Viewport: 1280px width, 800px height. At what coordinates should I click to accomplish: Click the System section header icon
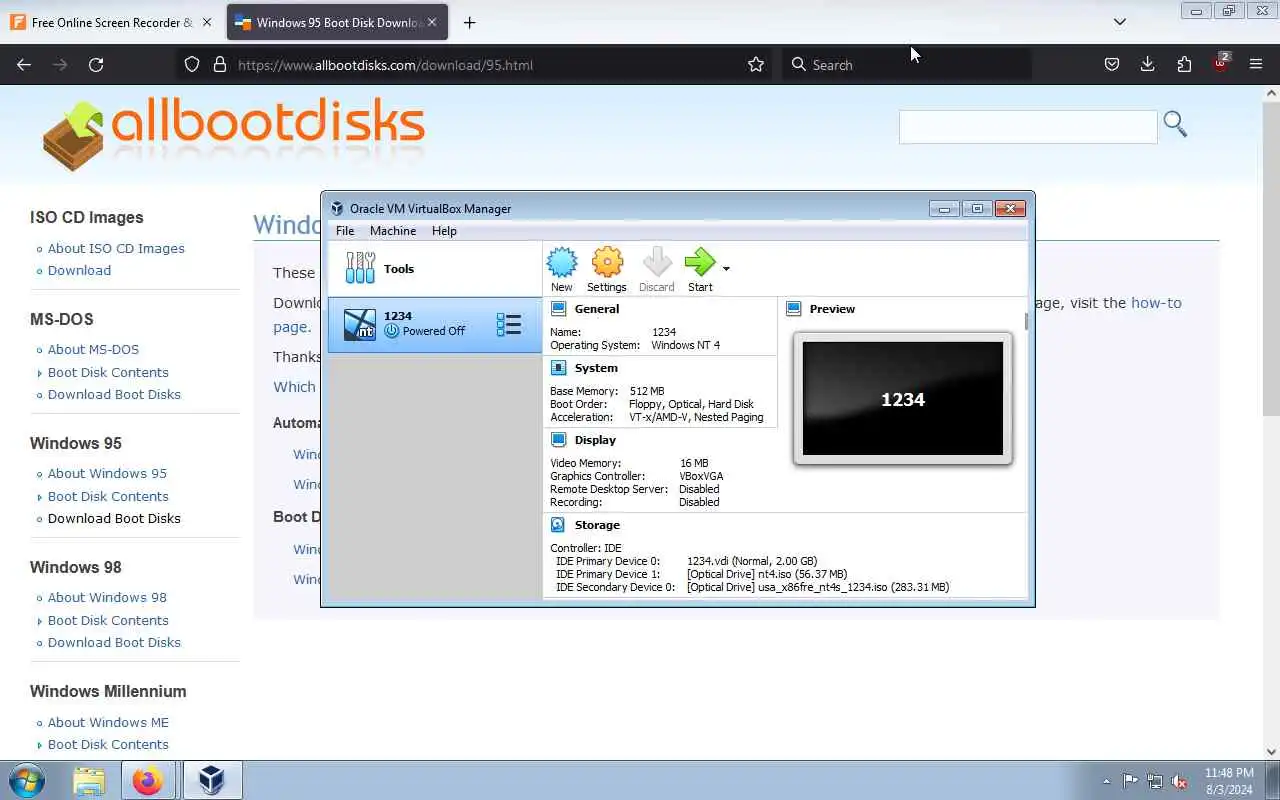pyautogui.click(x=558, y=368)
